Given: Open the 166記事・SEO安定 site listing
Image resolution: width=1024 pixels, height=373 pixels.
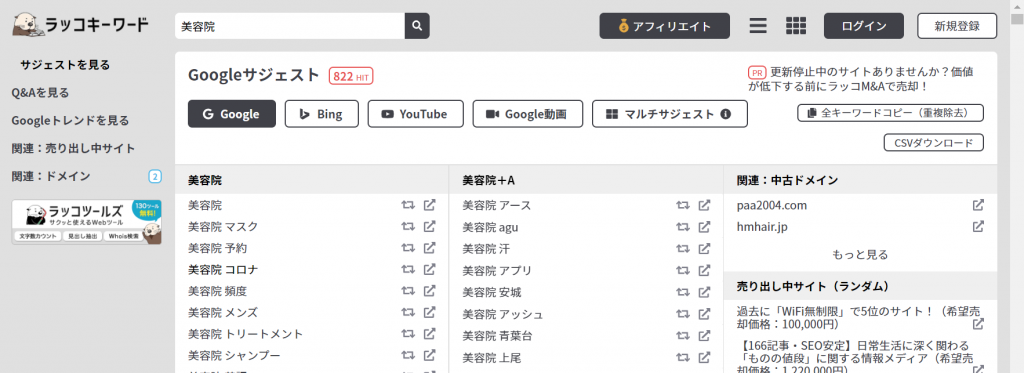Looking at the screenshot, I should click(x=854, y=359).
